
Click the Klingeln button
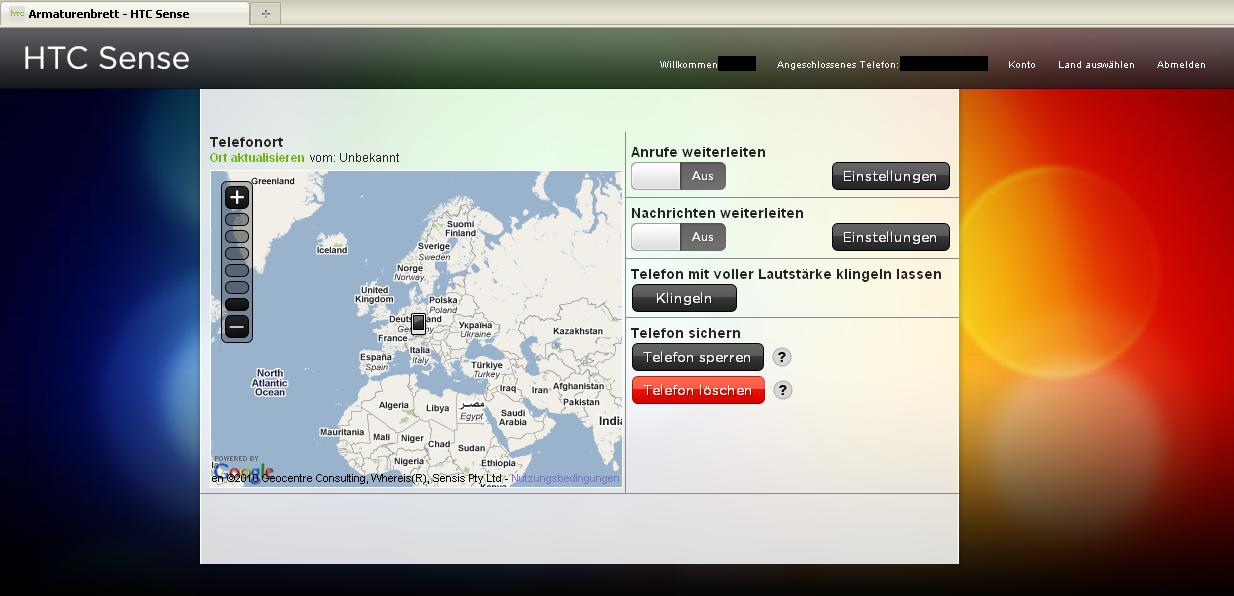click(x=684, y=298)
